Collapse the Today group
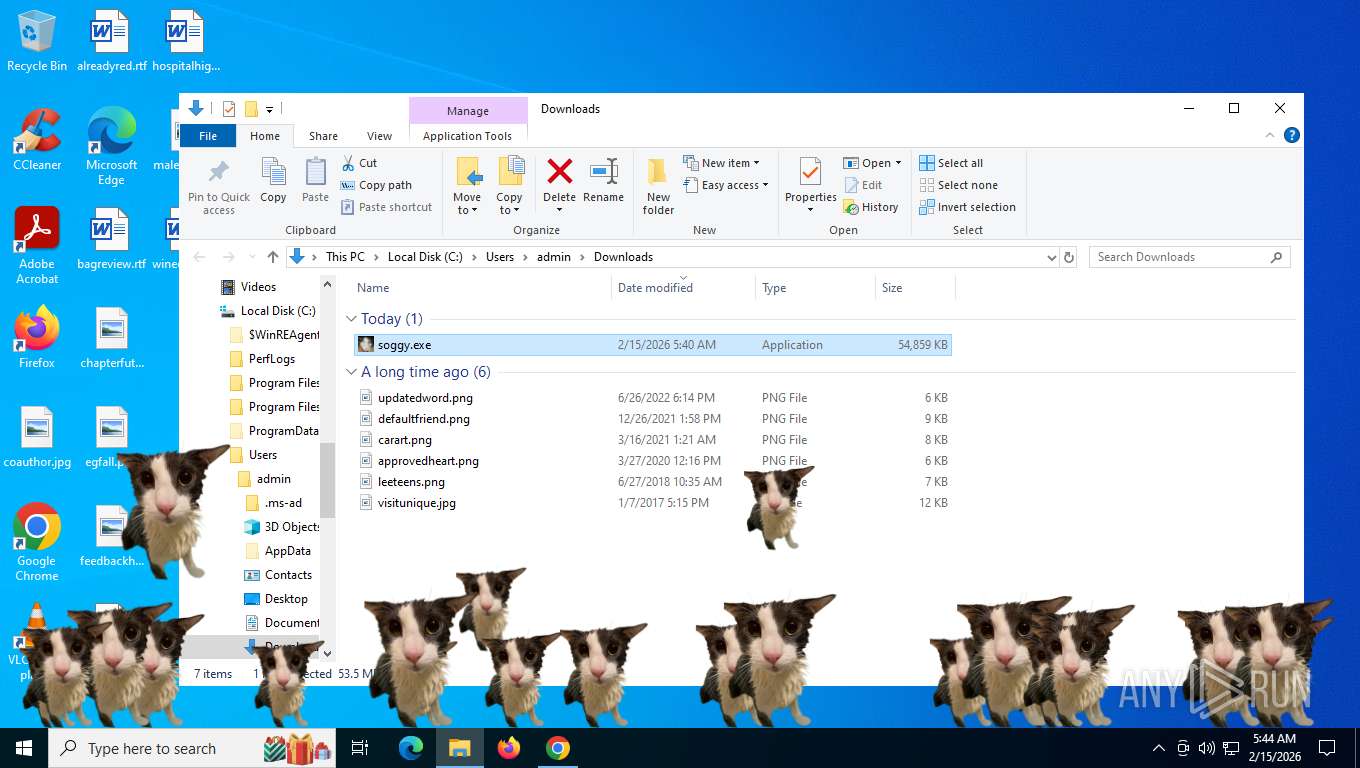 (x=351, y=319)
